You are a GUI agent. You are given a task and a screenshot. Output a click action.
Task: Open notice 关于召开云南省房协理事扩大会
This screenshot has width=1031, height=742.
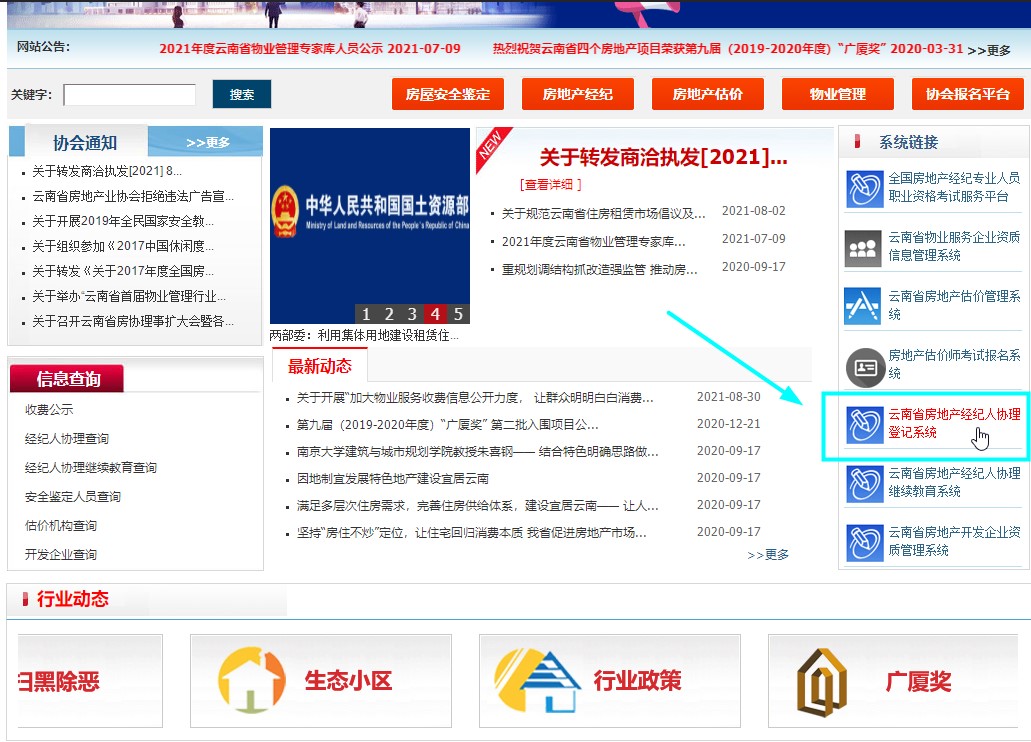pos(133,321)
